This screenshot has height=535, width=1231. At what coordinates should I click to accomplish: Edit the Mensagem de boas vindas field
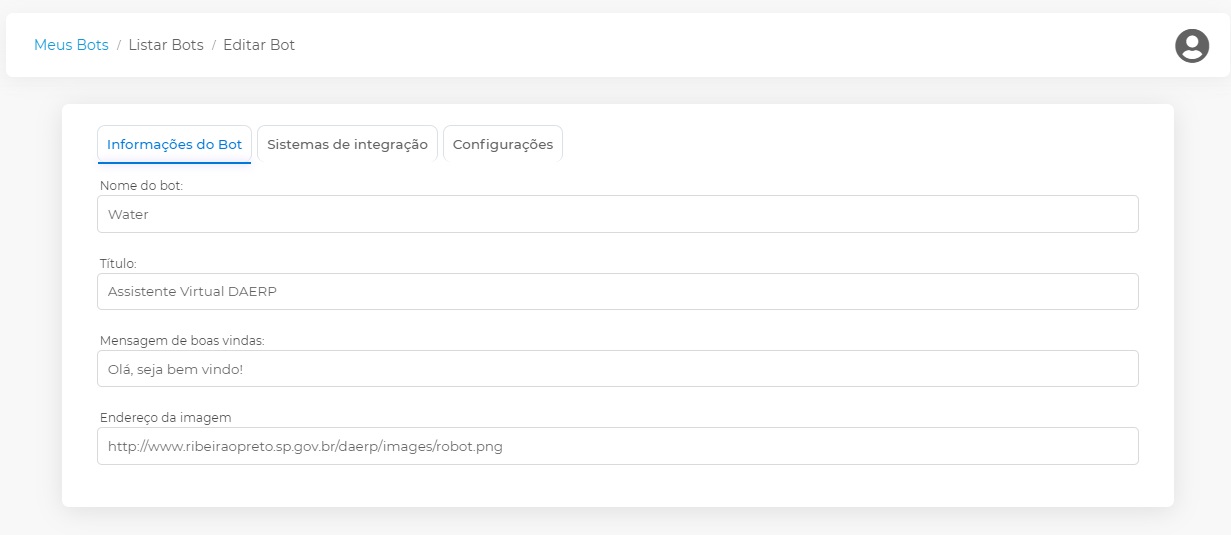pos(617,369)
